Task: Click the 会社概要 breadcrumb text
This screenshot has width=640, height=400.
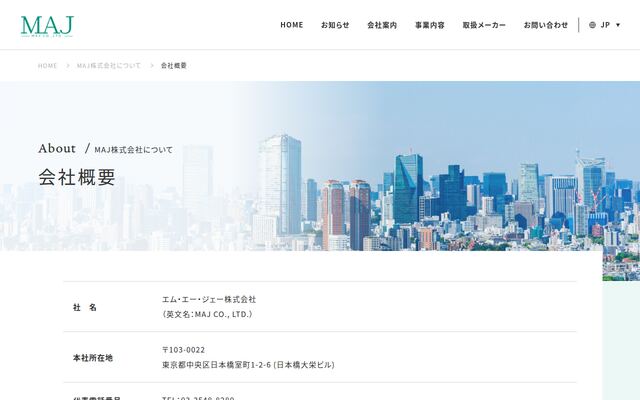Action: click(x=173, y=65)
